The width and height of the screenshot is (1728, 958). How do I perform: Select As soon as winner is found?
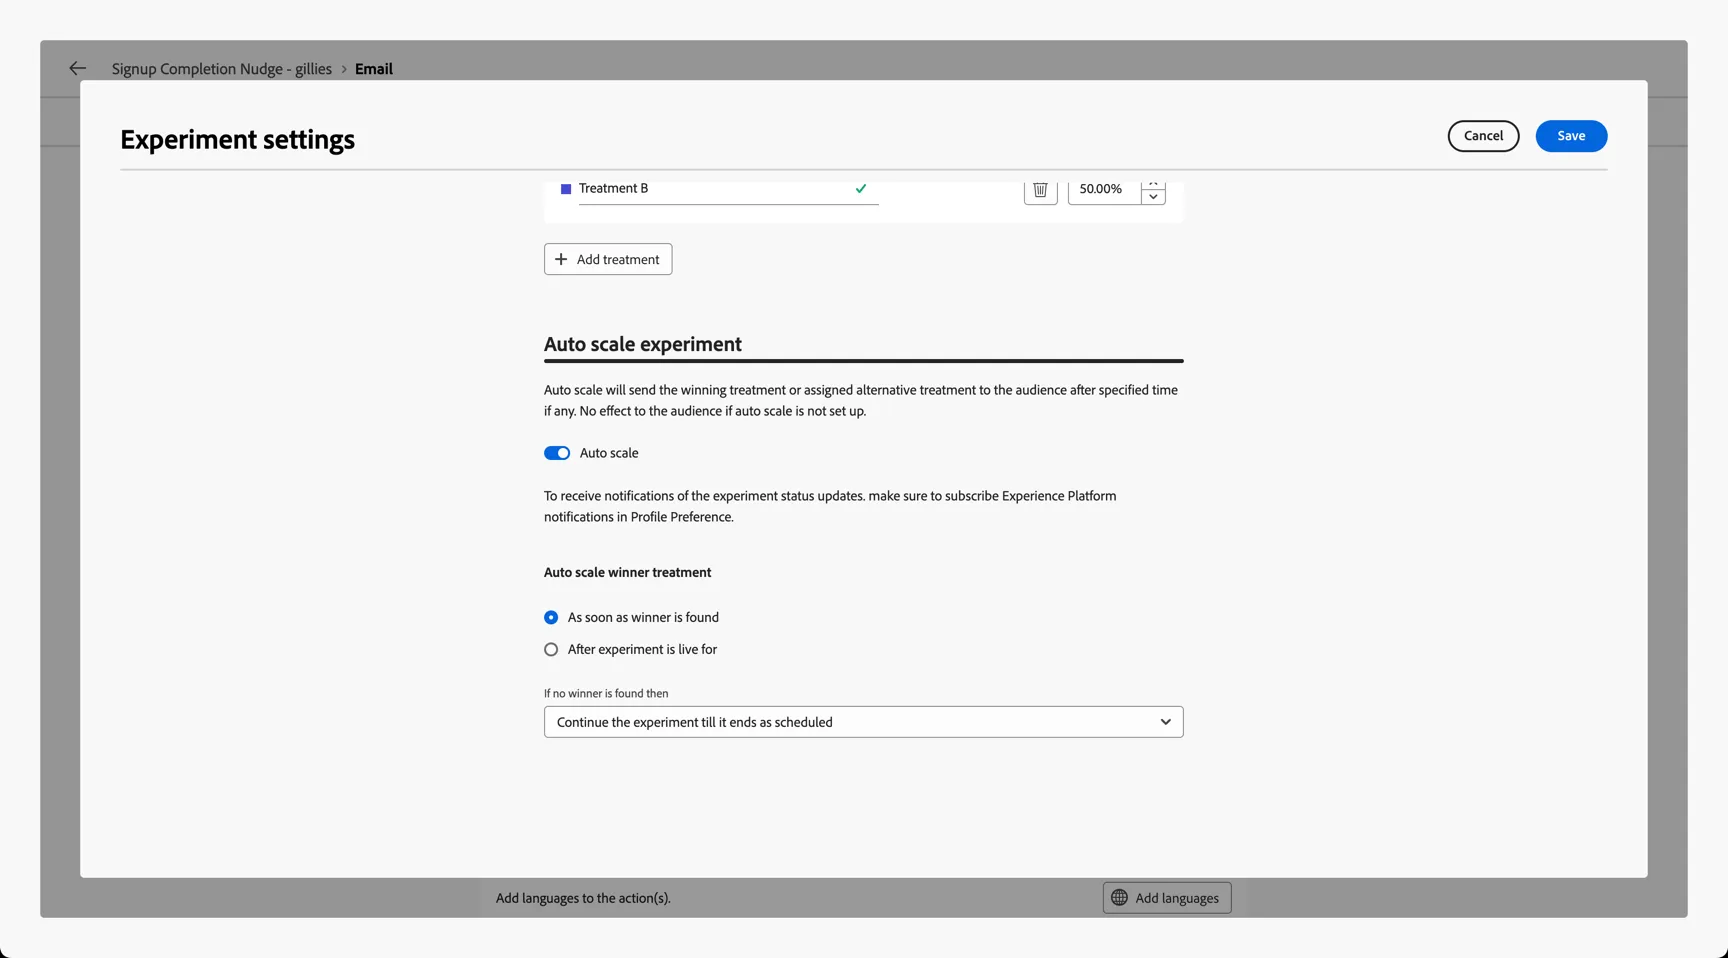pos(551,617)
